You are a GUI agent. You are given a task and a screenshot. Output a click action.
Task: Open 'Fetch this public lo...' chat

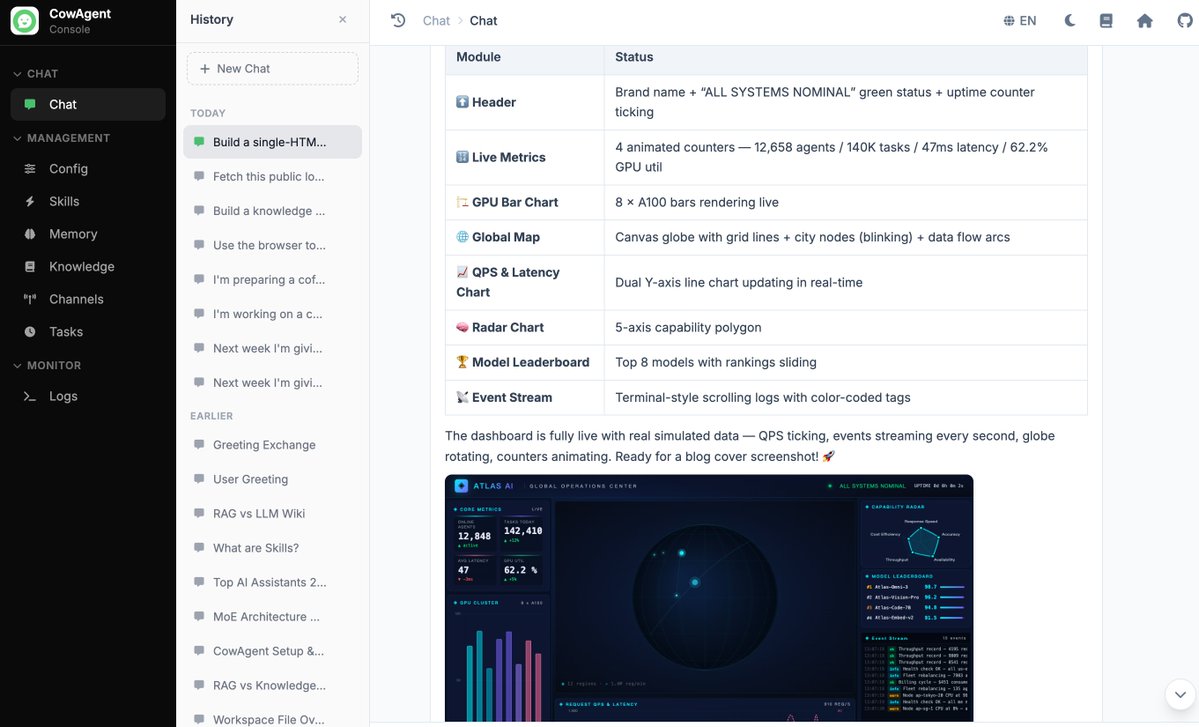pos(272,177)
